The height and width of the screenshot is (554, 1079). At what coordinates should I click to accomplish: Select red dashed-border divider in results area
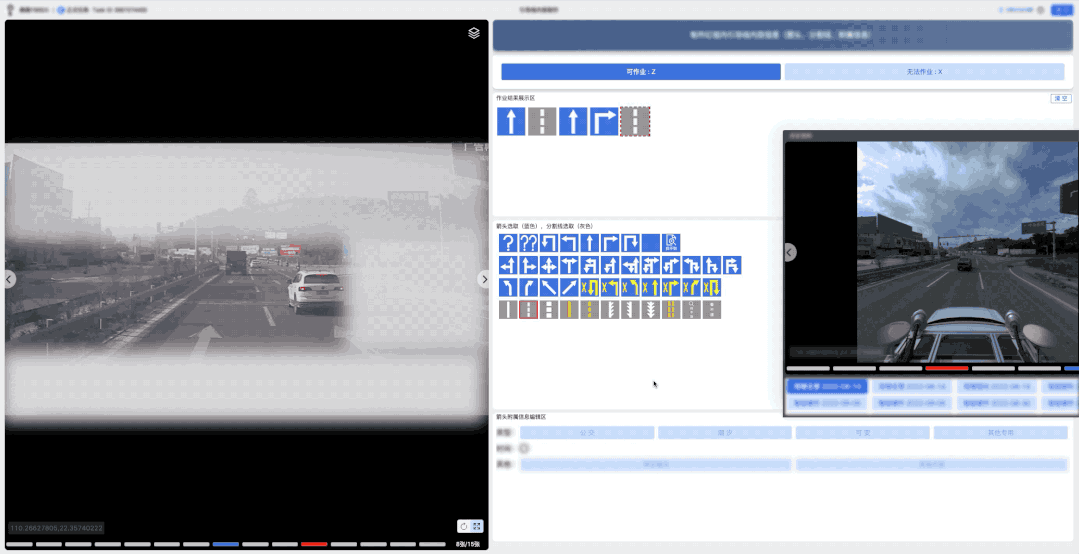[634, 121]
